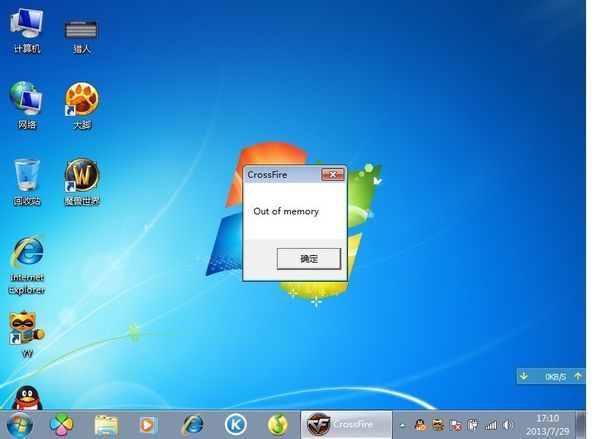Click the Show desktop strip
The height and width of the screenshot is (439, 600).
[x=581, y=425]
